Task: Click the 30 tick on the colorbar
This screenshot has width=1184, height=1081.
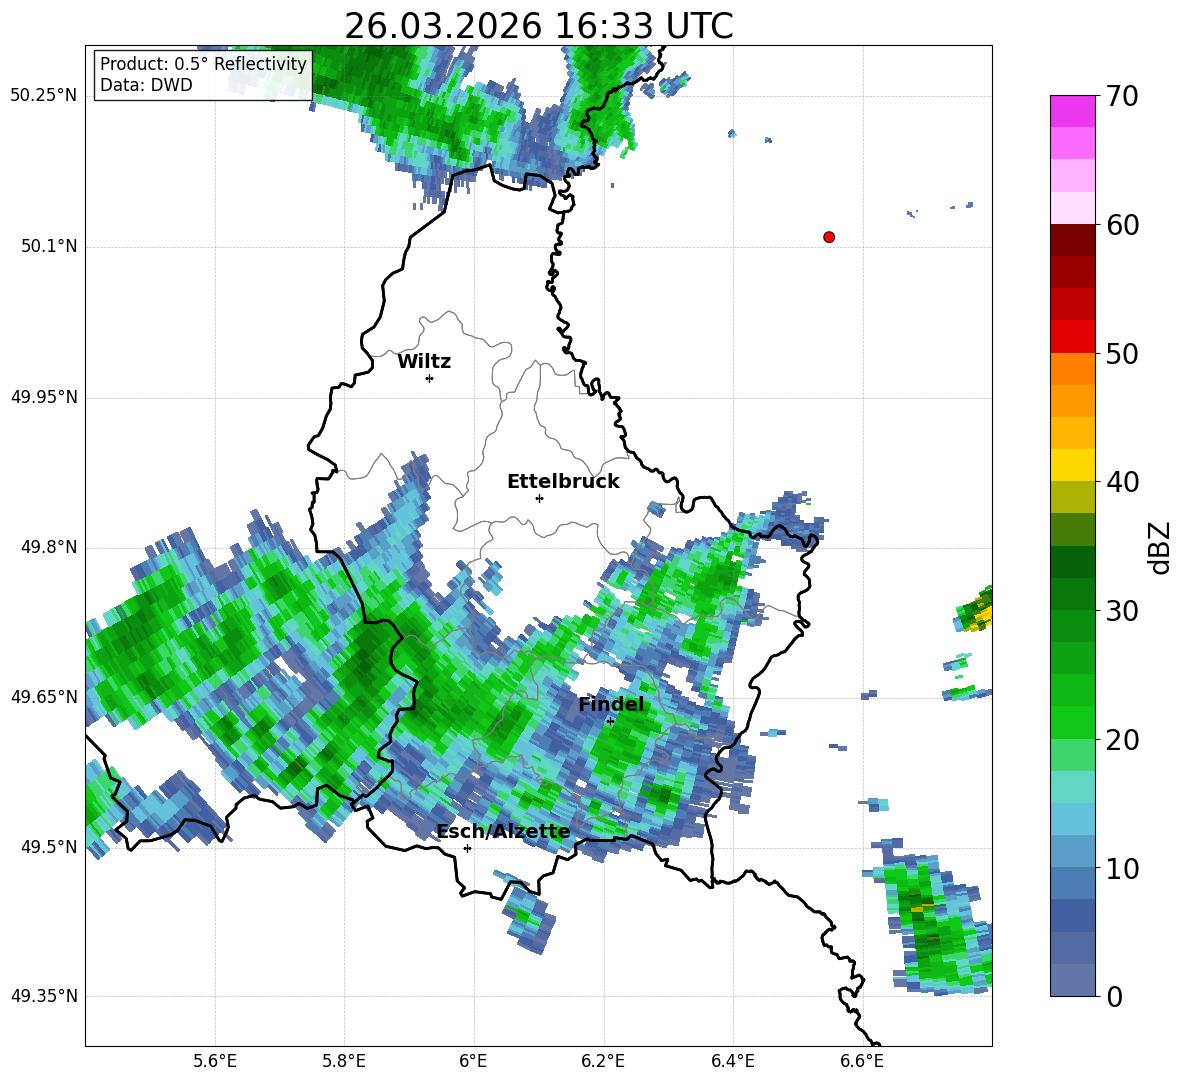Action: point(1122,611)
